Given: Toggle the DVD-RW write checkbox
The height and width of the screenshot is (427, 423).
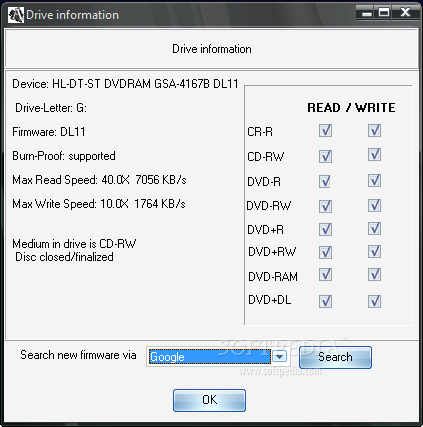Looking at the screenshot, I should 374,205.
